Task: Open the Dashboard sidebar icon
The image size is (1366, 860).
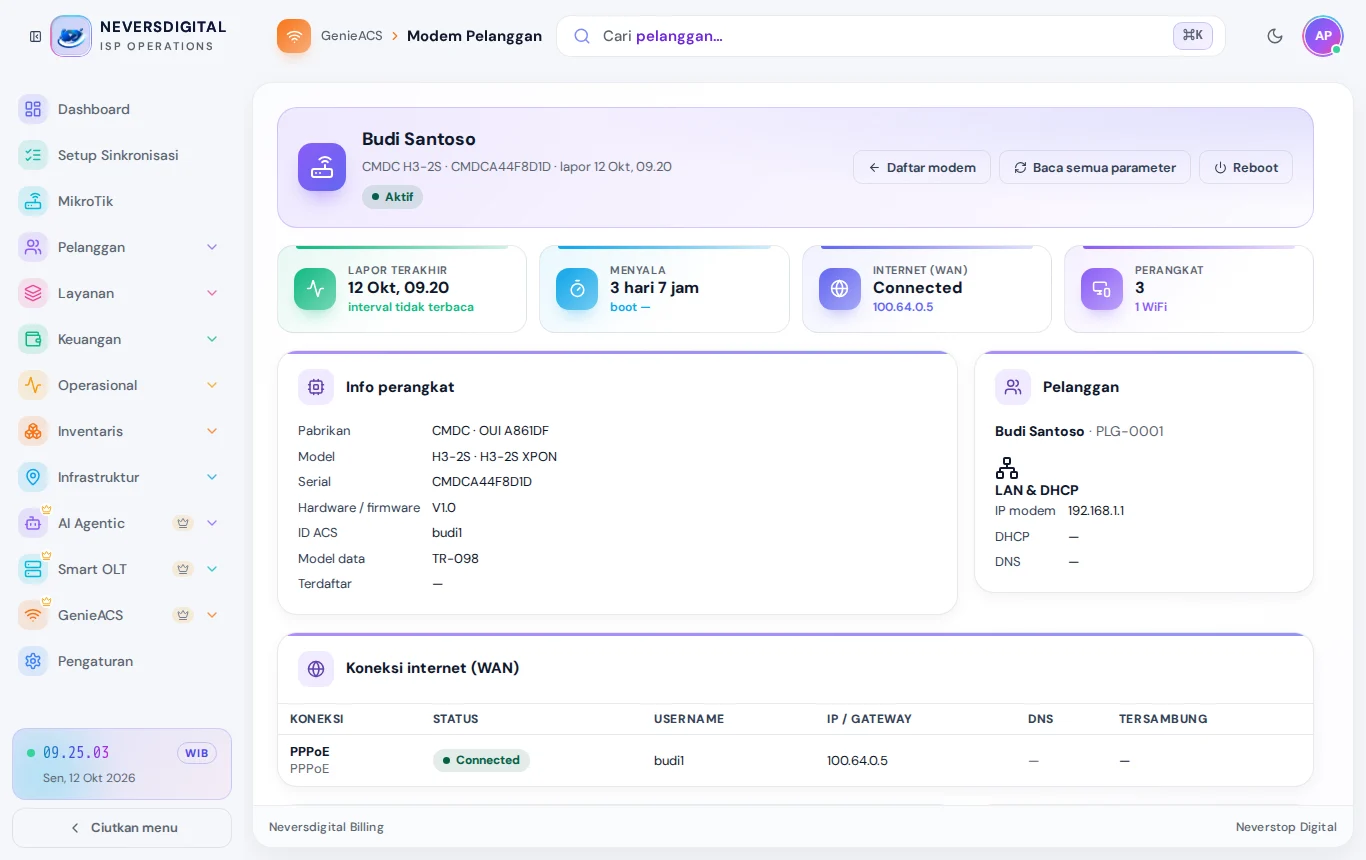Action: (33, 109)
